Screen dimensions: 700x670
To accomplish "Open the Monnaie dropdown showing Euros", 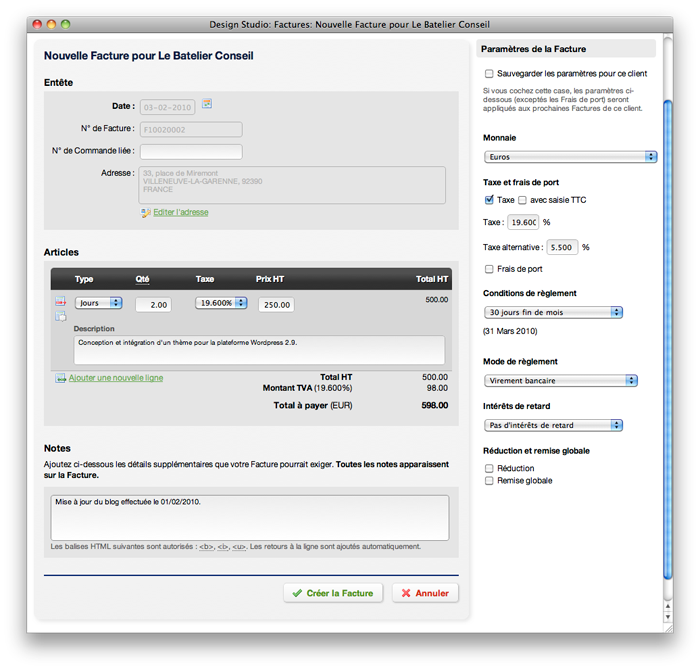I will tap(570, 157).
